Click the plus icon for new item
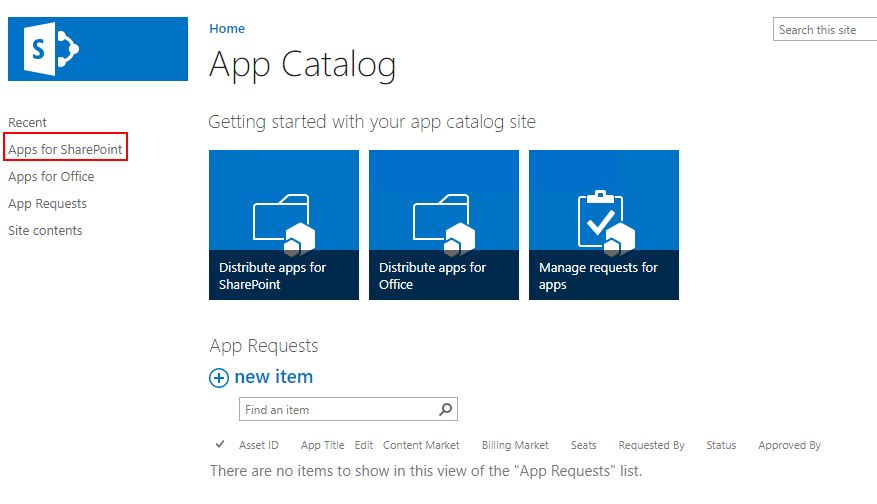877x504 pixels. click(219, 378)
